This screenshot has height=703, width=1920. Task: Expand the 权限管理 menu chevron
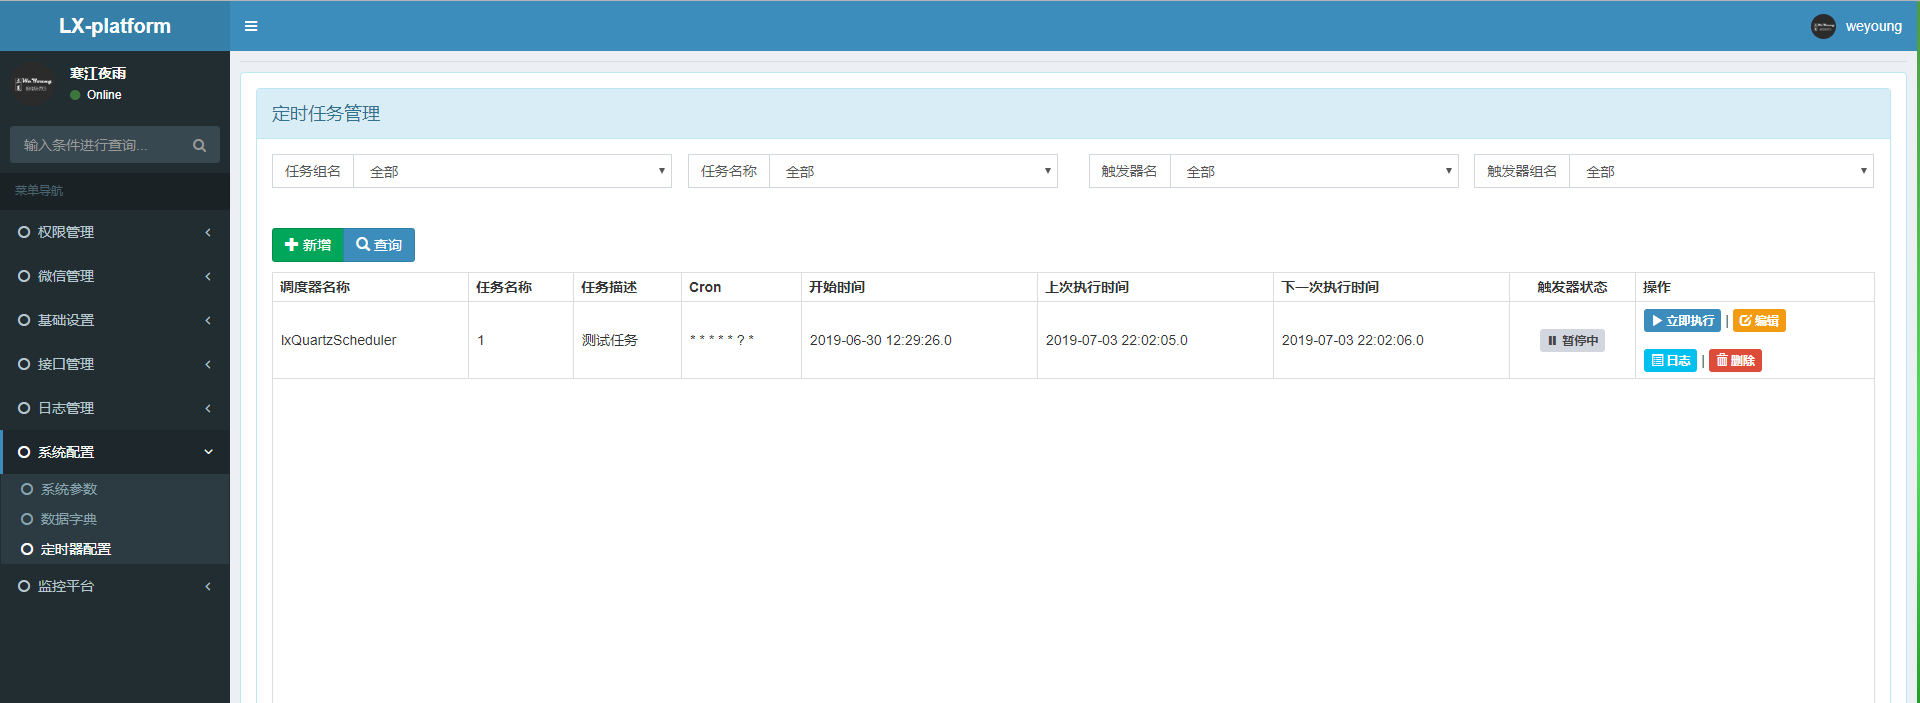pyautogui.click(x=208, y=232)
